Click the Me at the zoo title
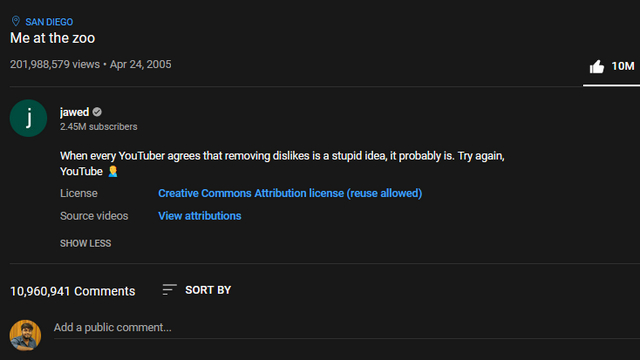This screenshot has height=360, width=640. [x=53, y=38]
